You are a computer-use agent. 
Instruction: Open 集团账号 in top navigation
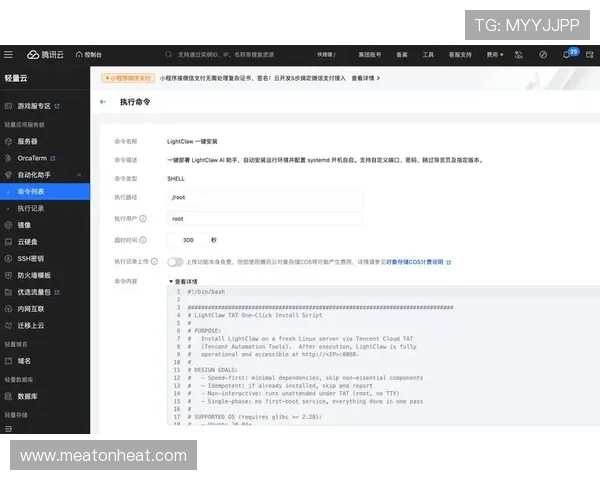pos(370,55)
